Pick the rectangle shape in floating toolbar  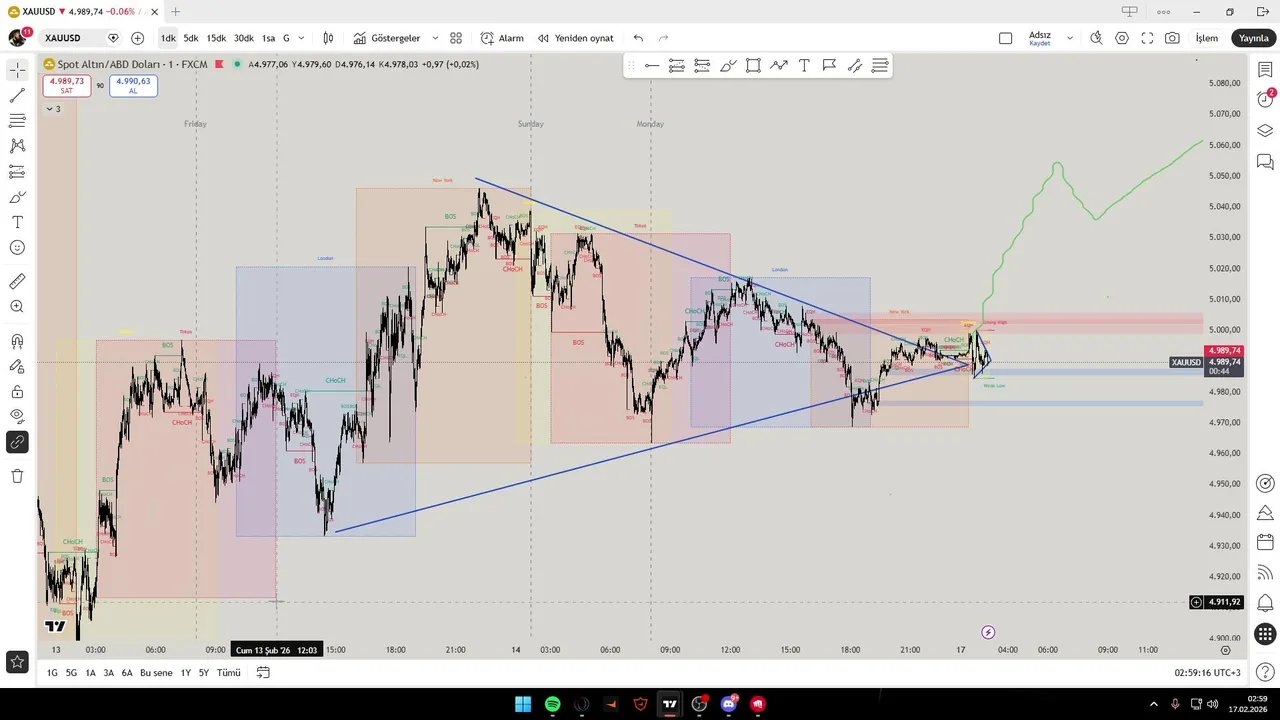(753, 66)
